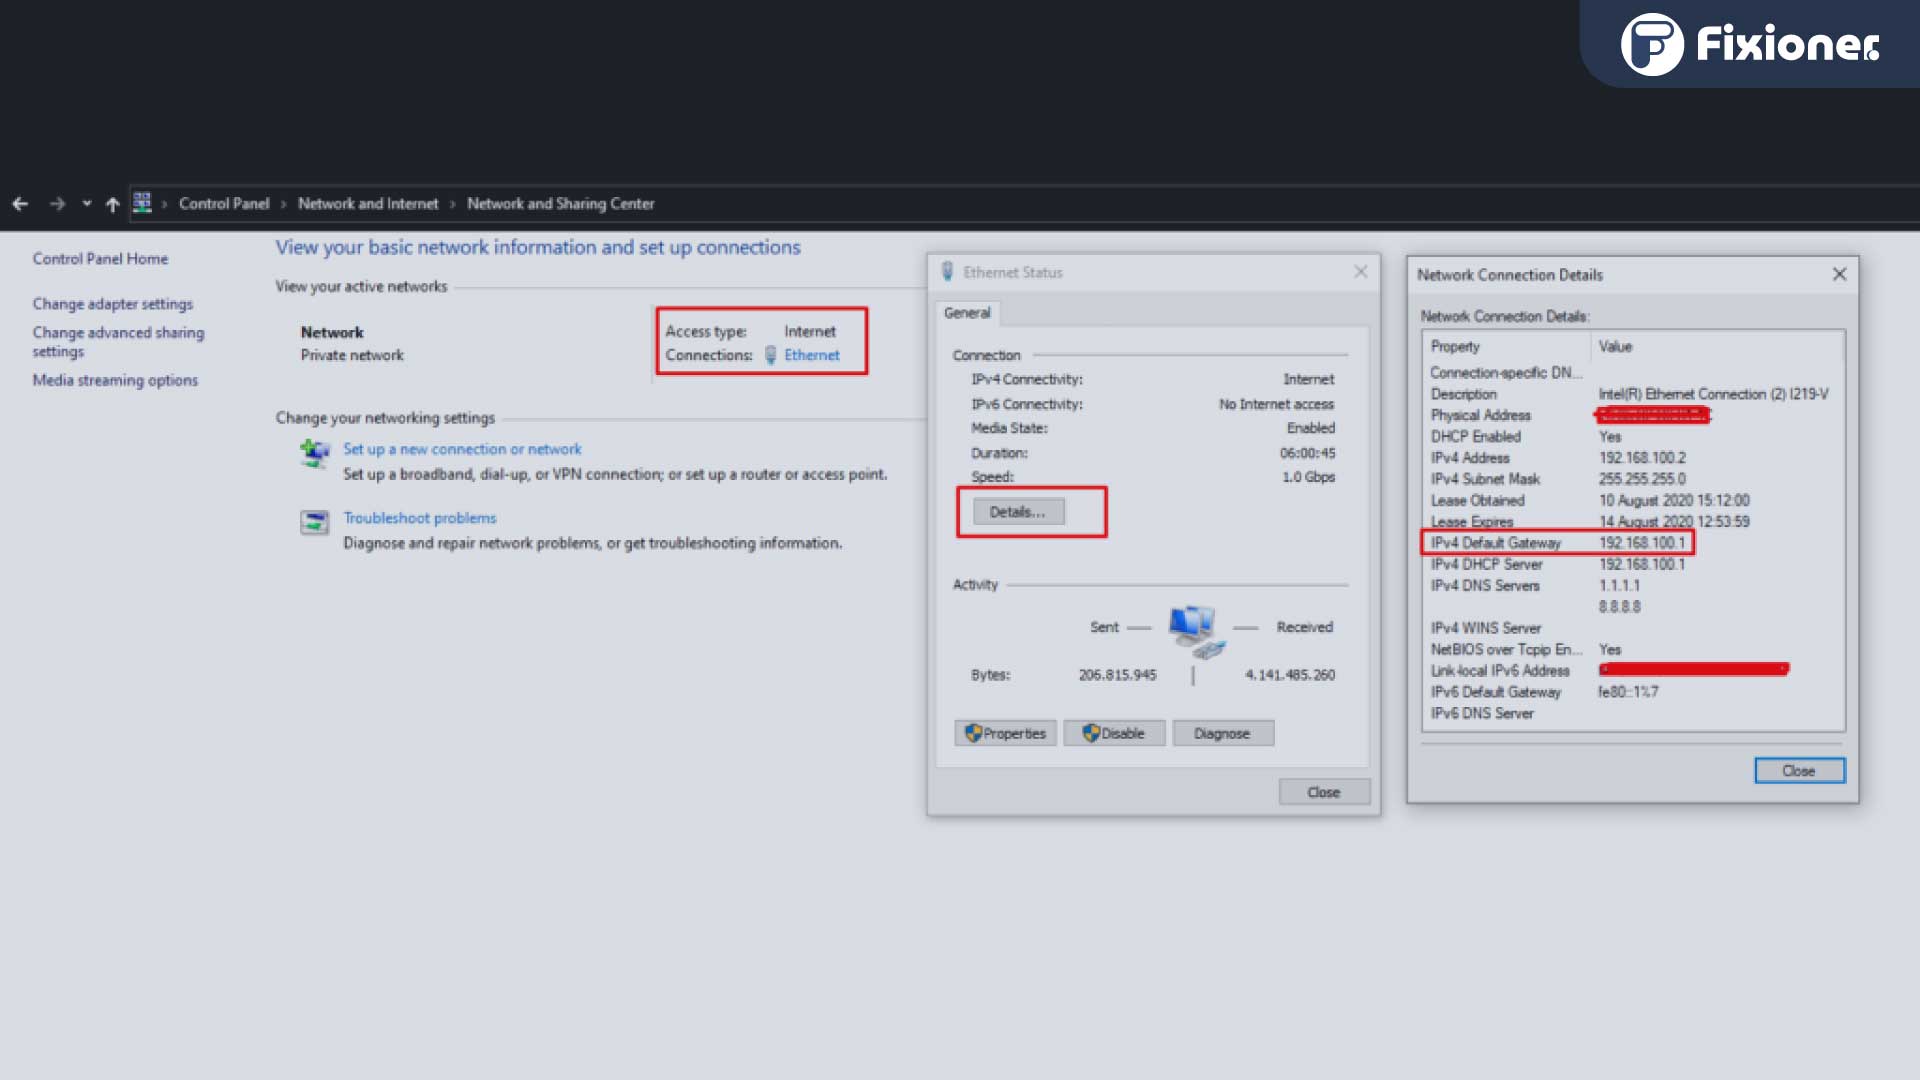Go up one level arrow
The height and width of the screenshot is (1080, 1920).
(x=112, y=204)
